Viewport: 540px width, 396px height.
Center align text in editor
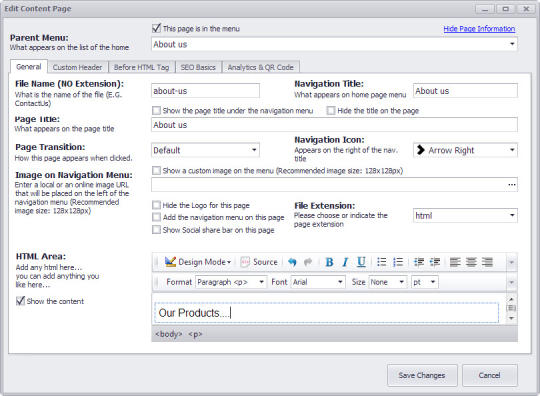pos(471,262)
